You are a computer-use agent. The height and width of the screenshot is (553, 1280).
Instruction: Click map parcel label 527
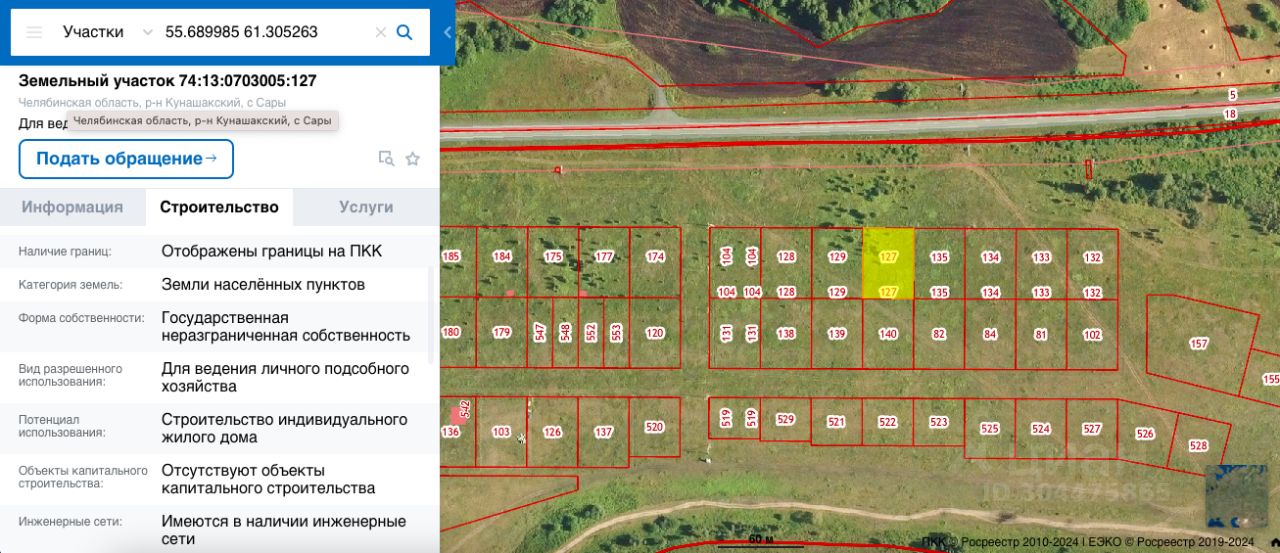click(x=1092, y=428)
